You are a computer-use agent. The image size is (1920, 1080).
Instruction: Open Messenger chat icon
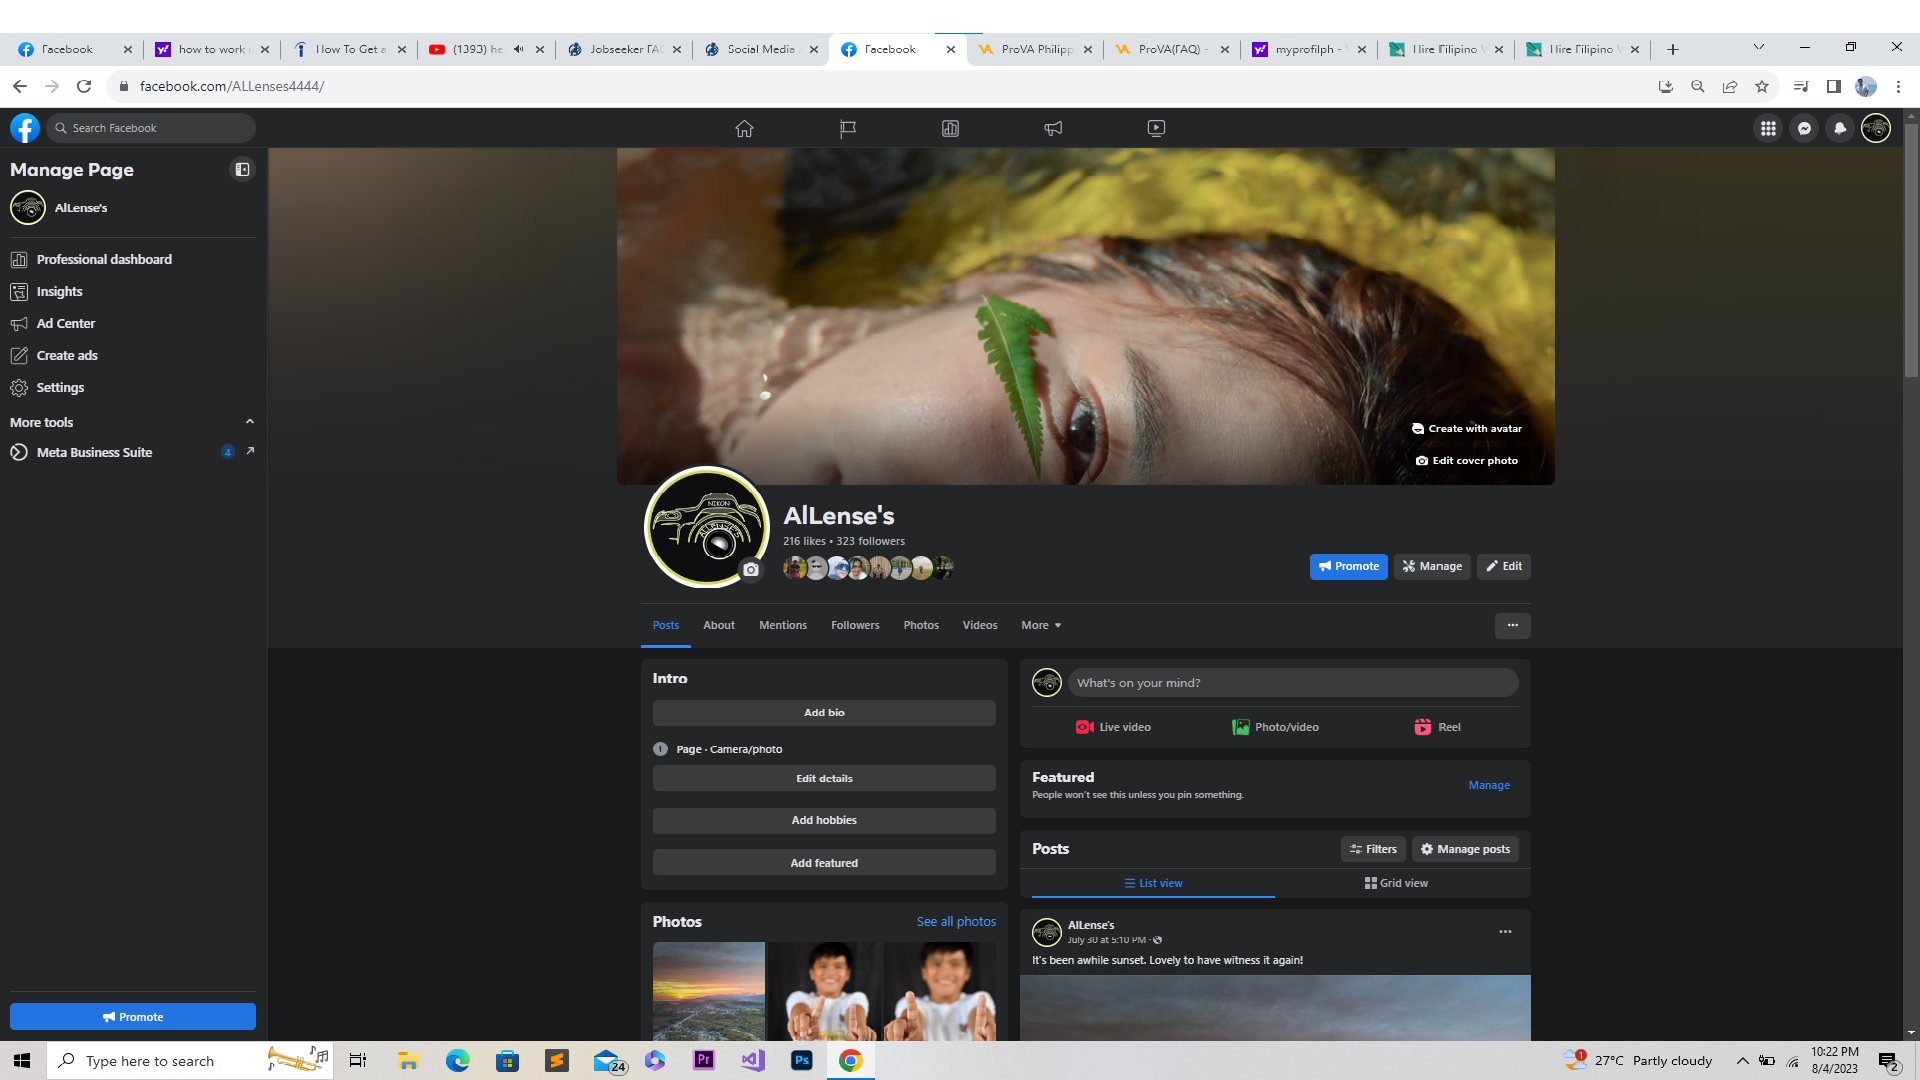coord(1804,128)
